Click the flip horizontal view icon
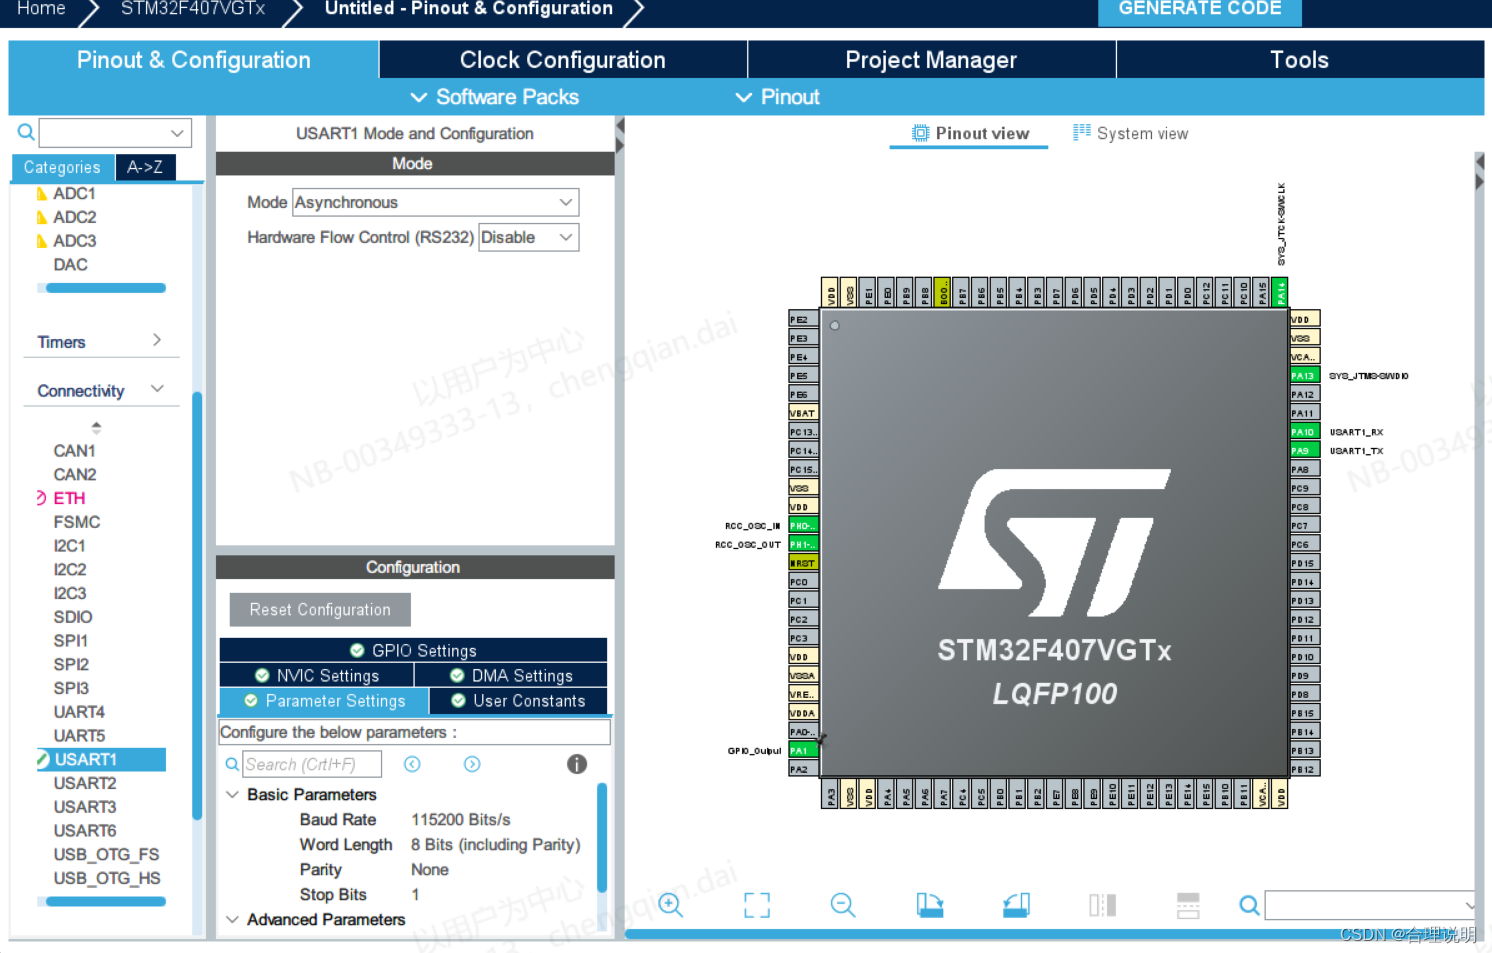Image resolution: width=1492 pixels, height=953 pixels. [x=1102, y=905]
